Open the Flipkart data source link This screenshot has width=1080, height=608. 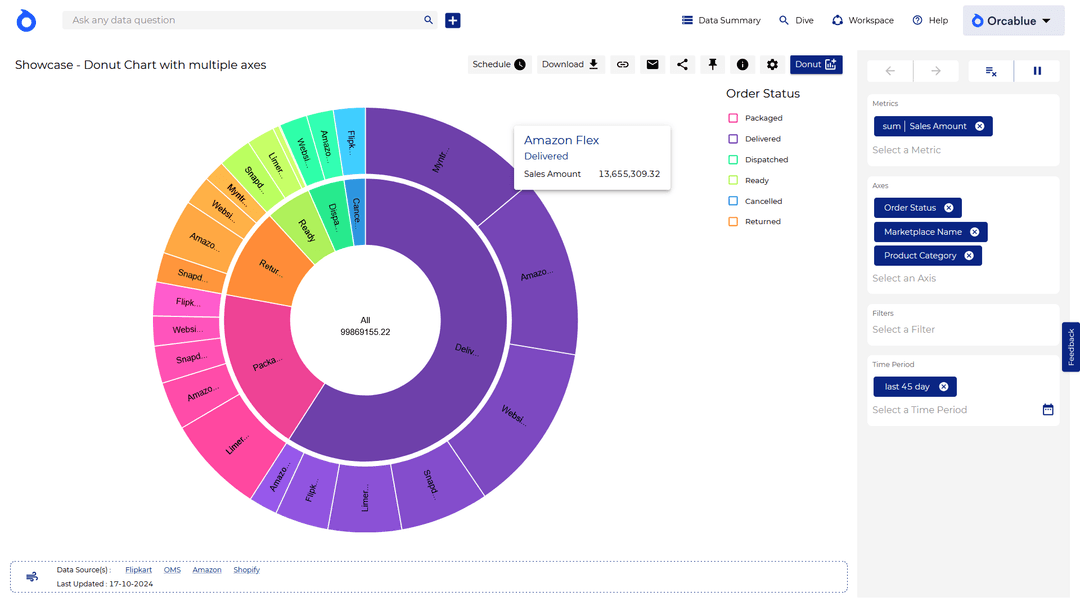(138, 570)
